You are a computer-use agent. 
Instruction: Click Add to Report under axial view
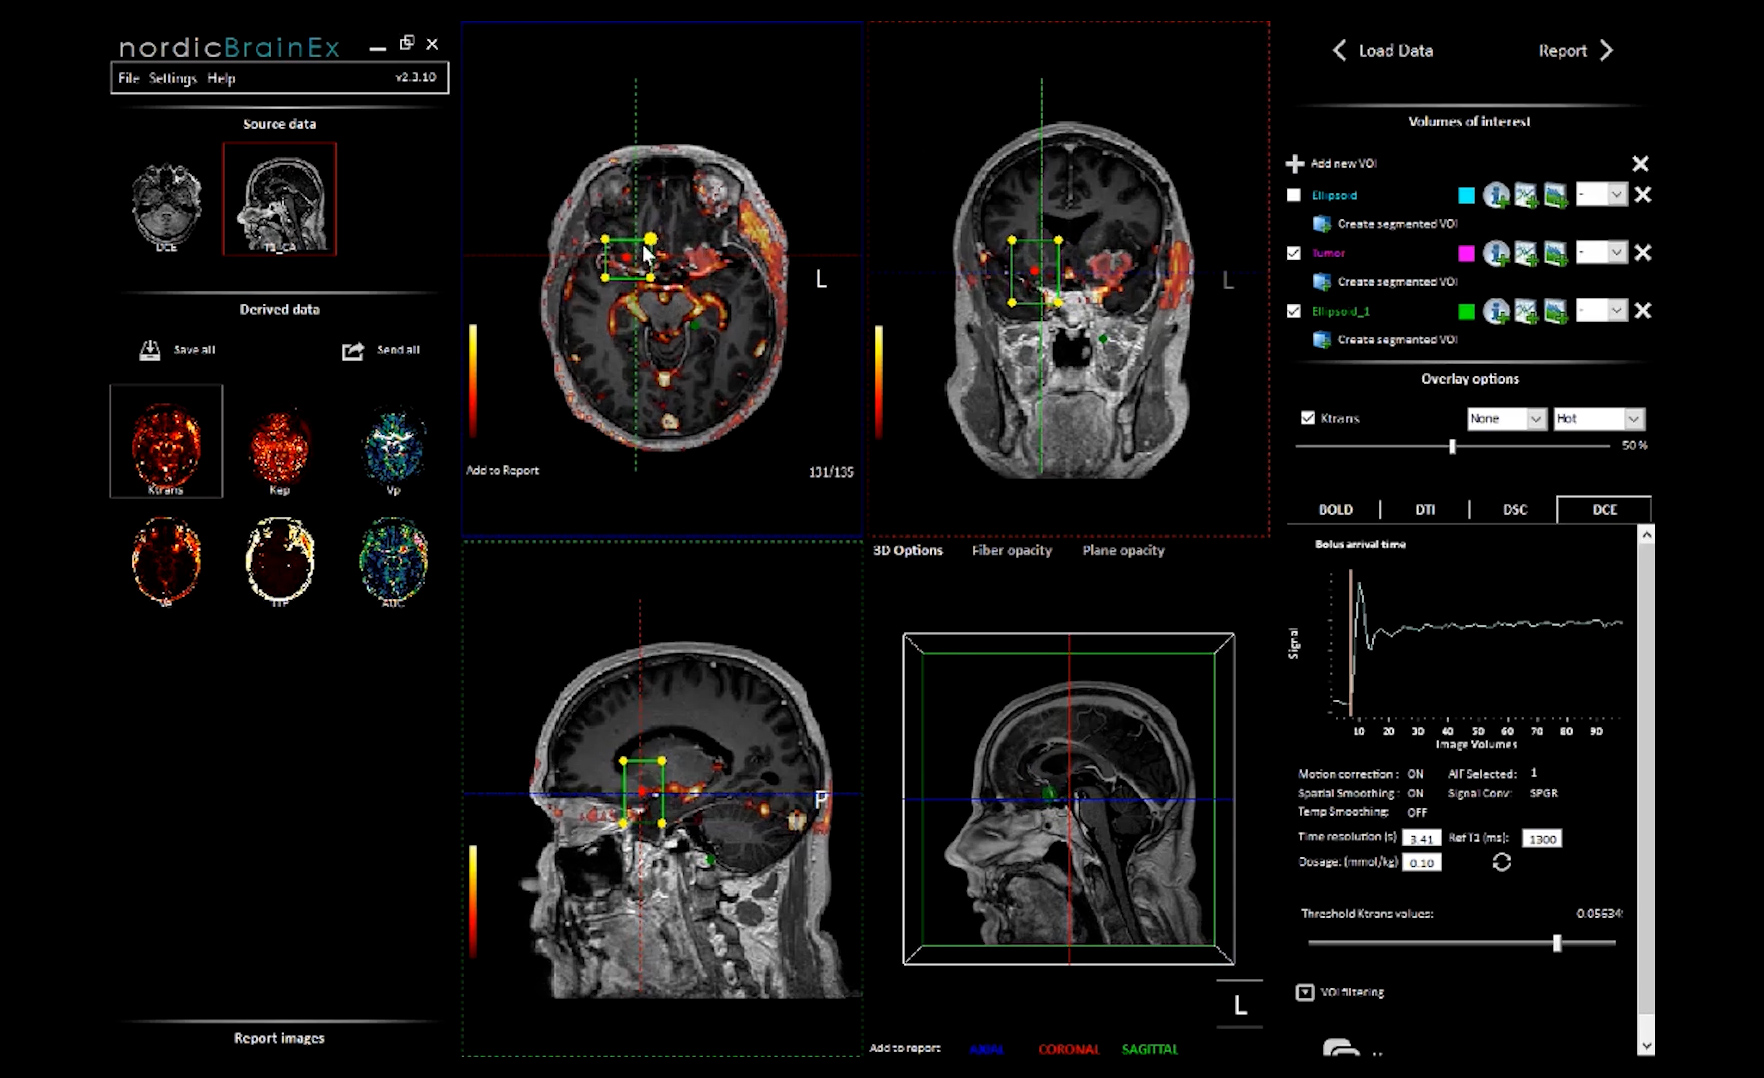(502, 471)
